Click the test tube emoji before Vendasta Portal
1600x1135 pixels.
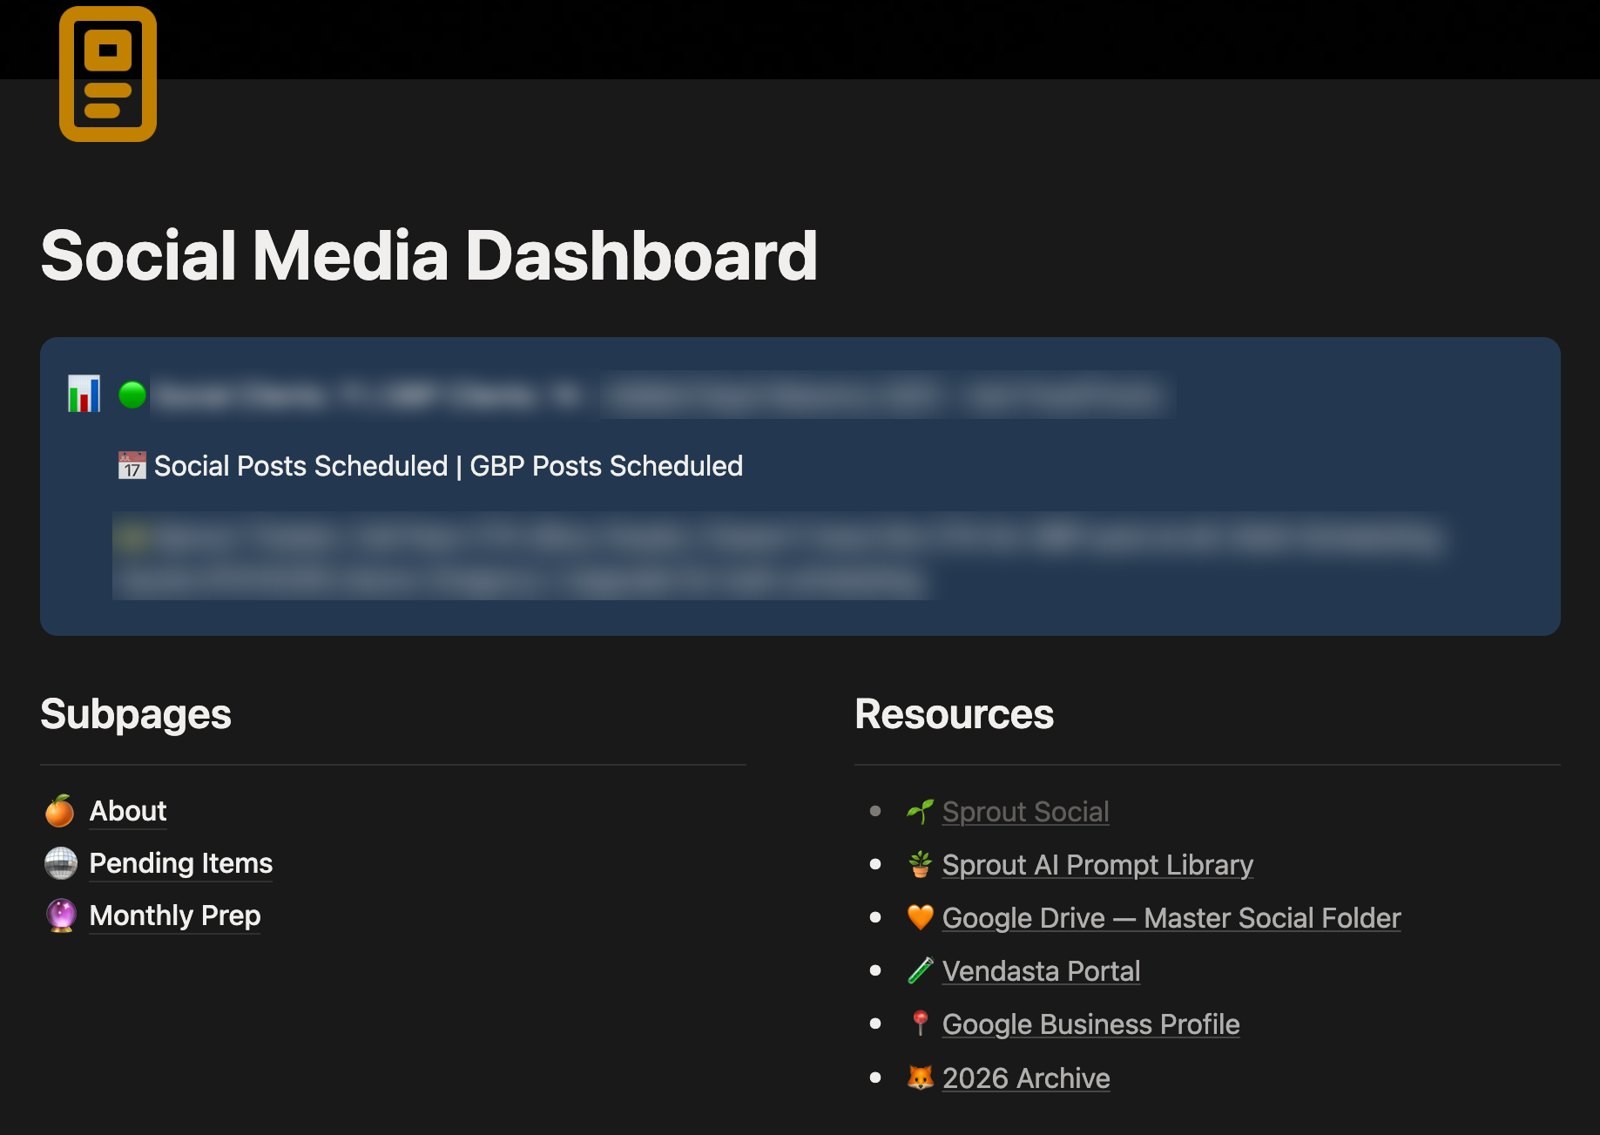tap(920, 970)
